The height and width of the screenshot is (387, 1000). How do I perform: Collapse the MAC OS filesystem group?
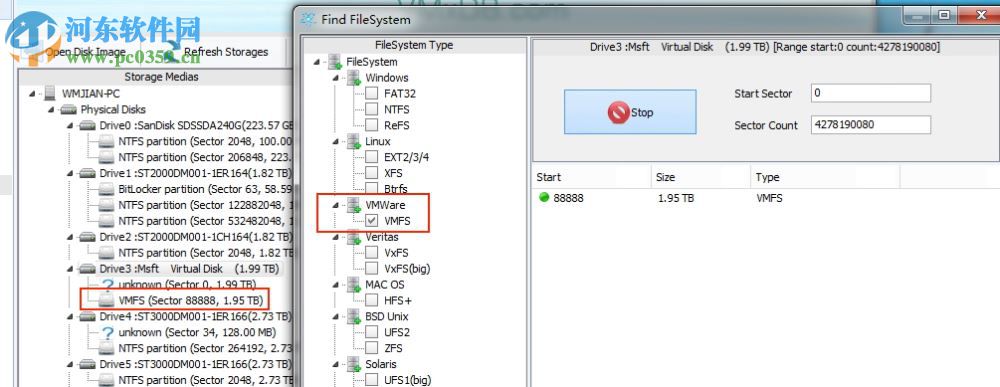(336, 285)
